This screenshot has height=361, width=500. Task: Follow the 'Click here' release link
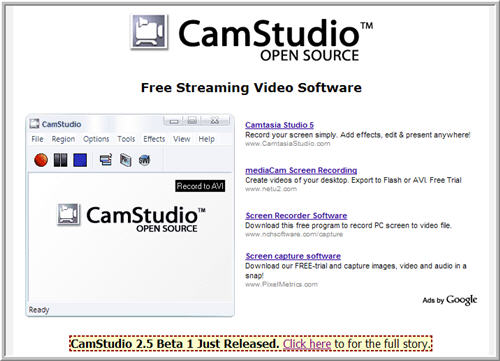[307, 344]
